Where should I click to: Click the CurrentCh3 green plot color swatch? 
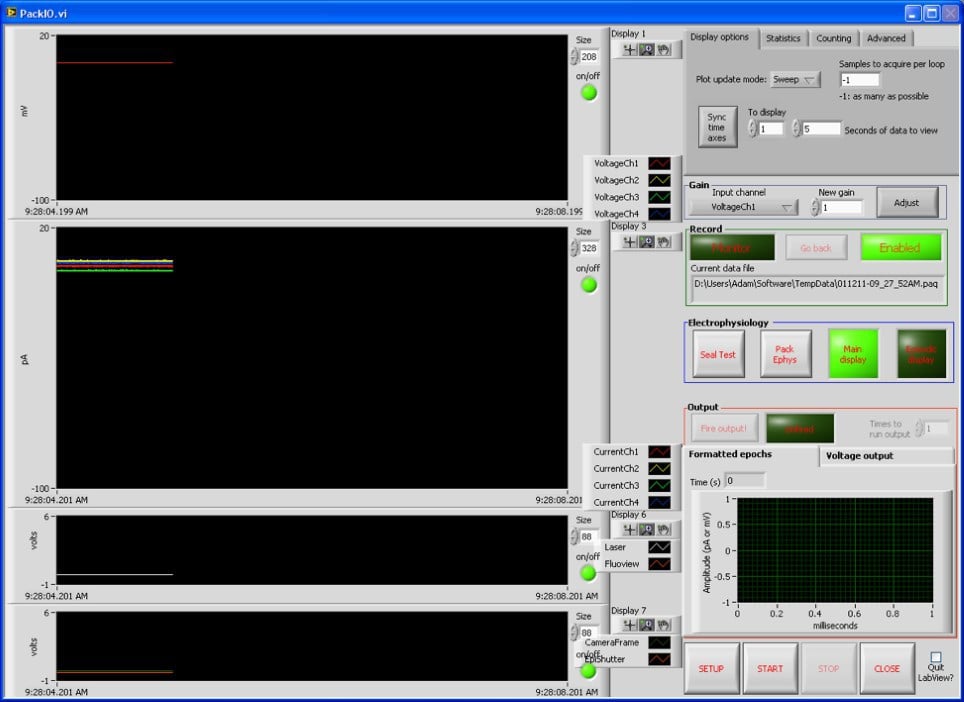[x=659, y=485]
